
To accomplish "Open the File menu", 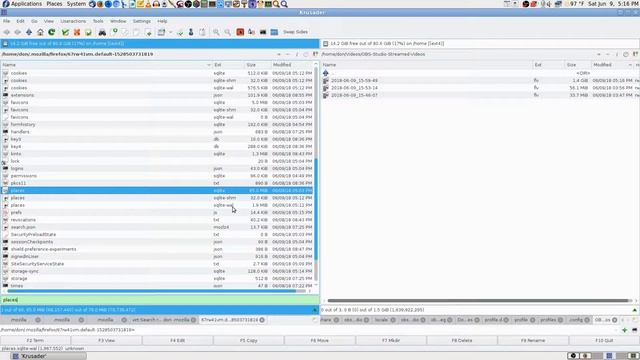I will [7, 21].
